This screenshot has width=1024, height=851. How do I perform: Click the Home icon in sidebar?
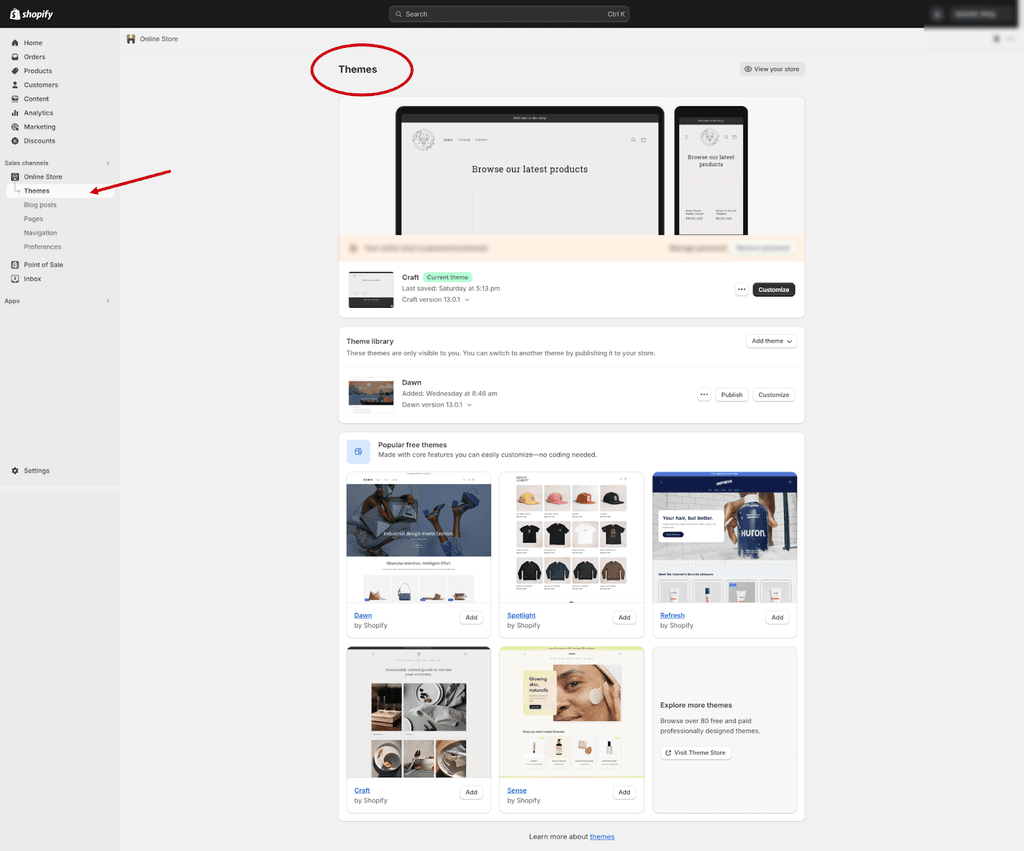click(x=15, y=43)
